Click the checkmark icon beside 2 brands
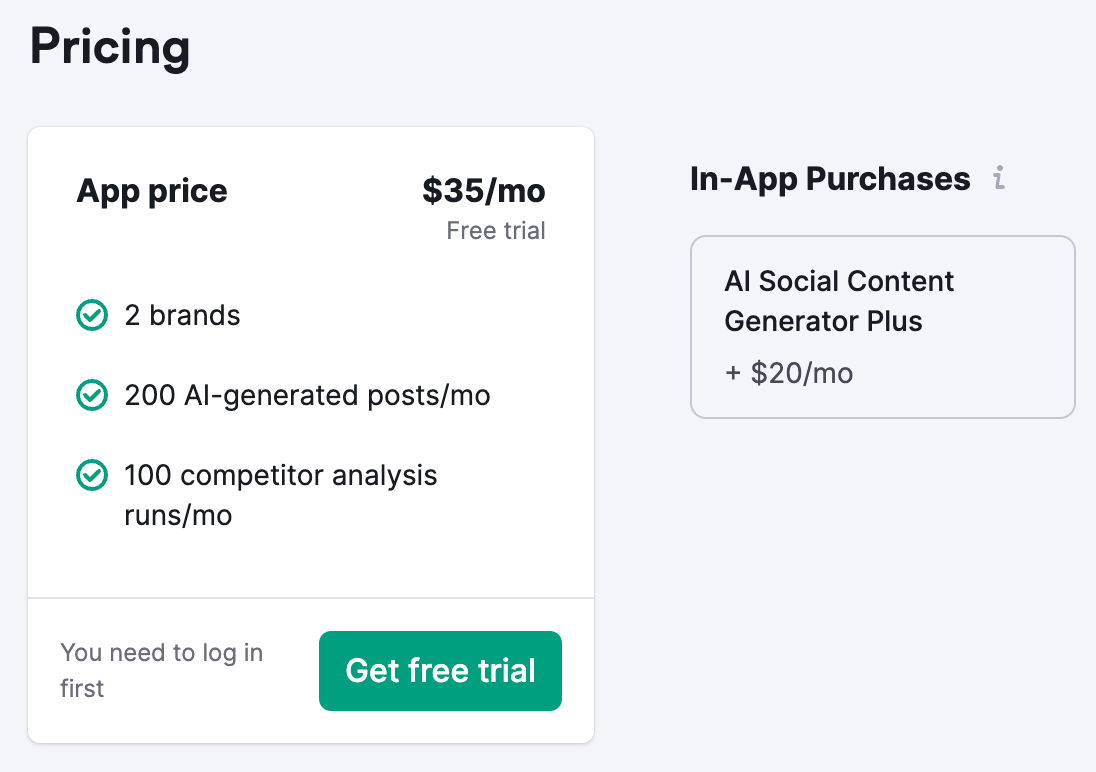 91,315
